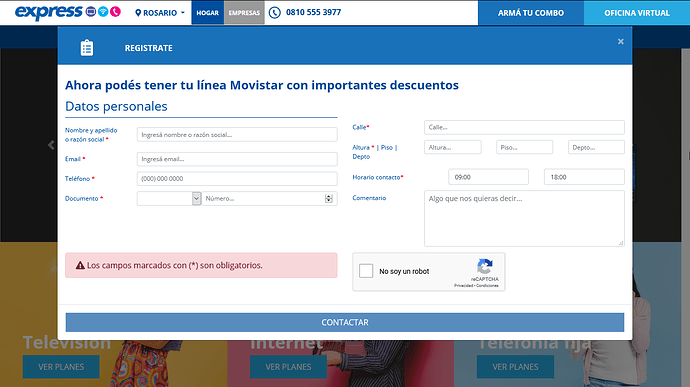Screen dimensions: 690x387
Task: Open Oficina Virtual
Action: (637, 13)
